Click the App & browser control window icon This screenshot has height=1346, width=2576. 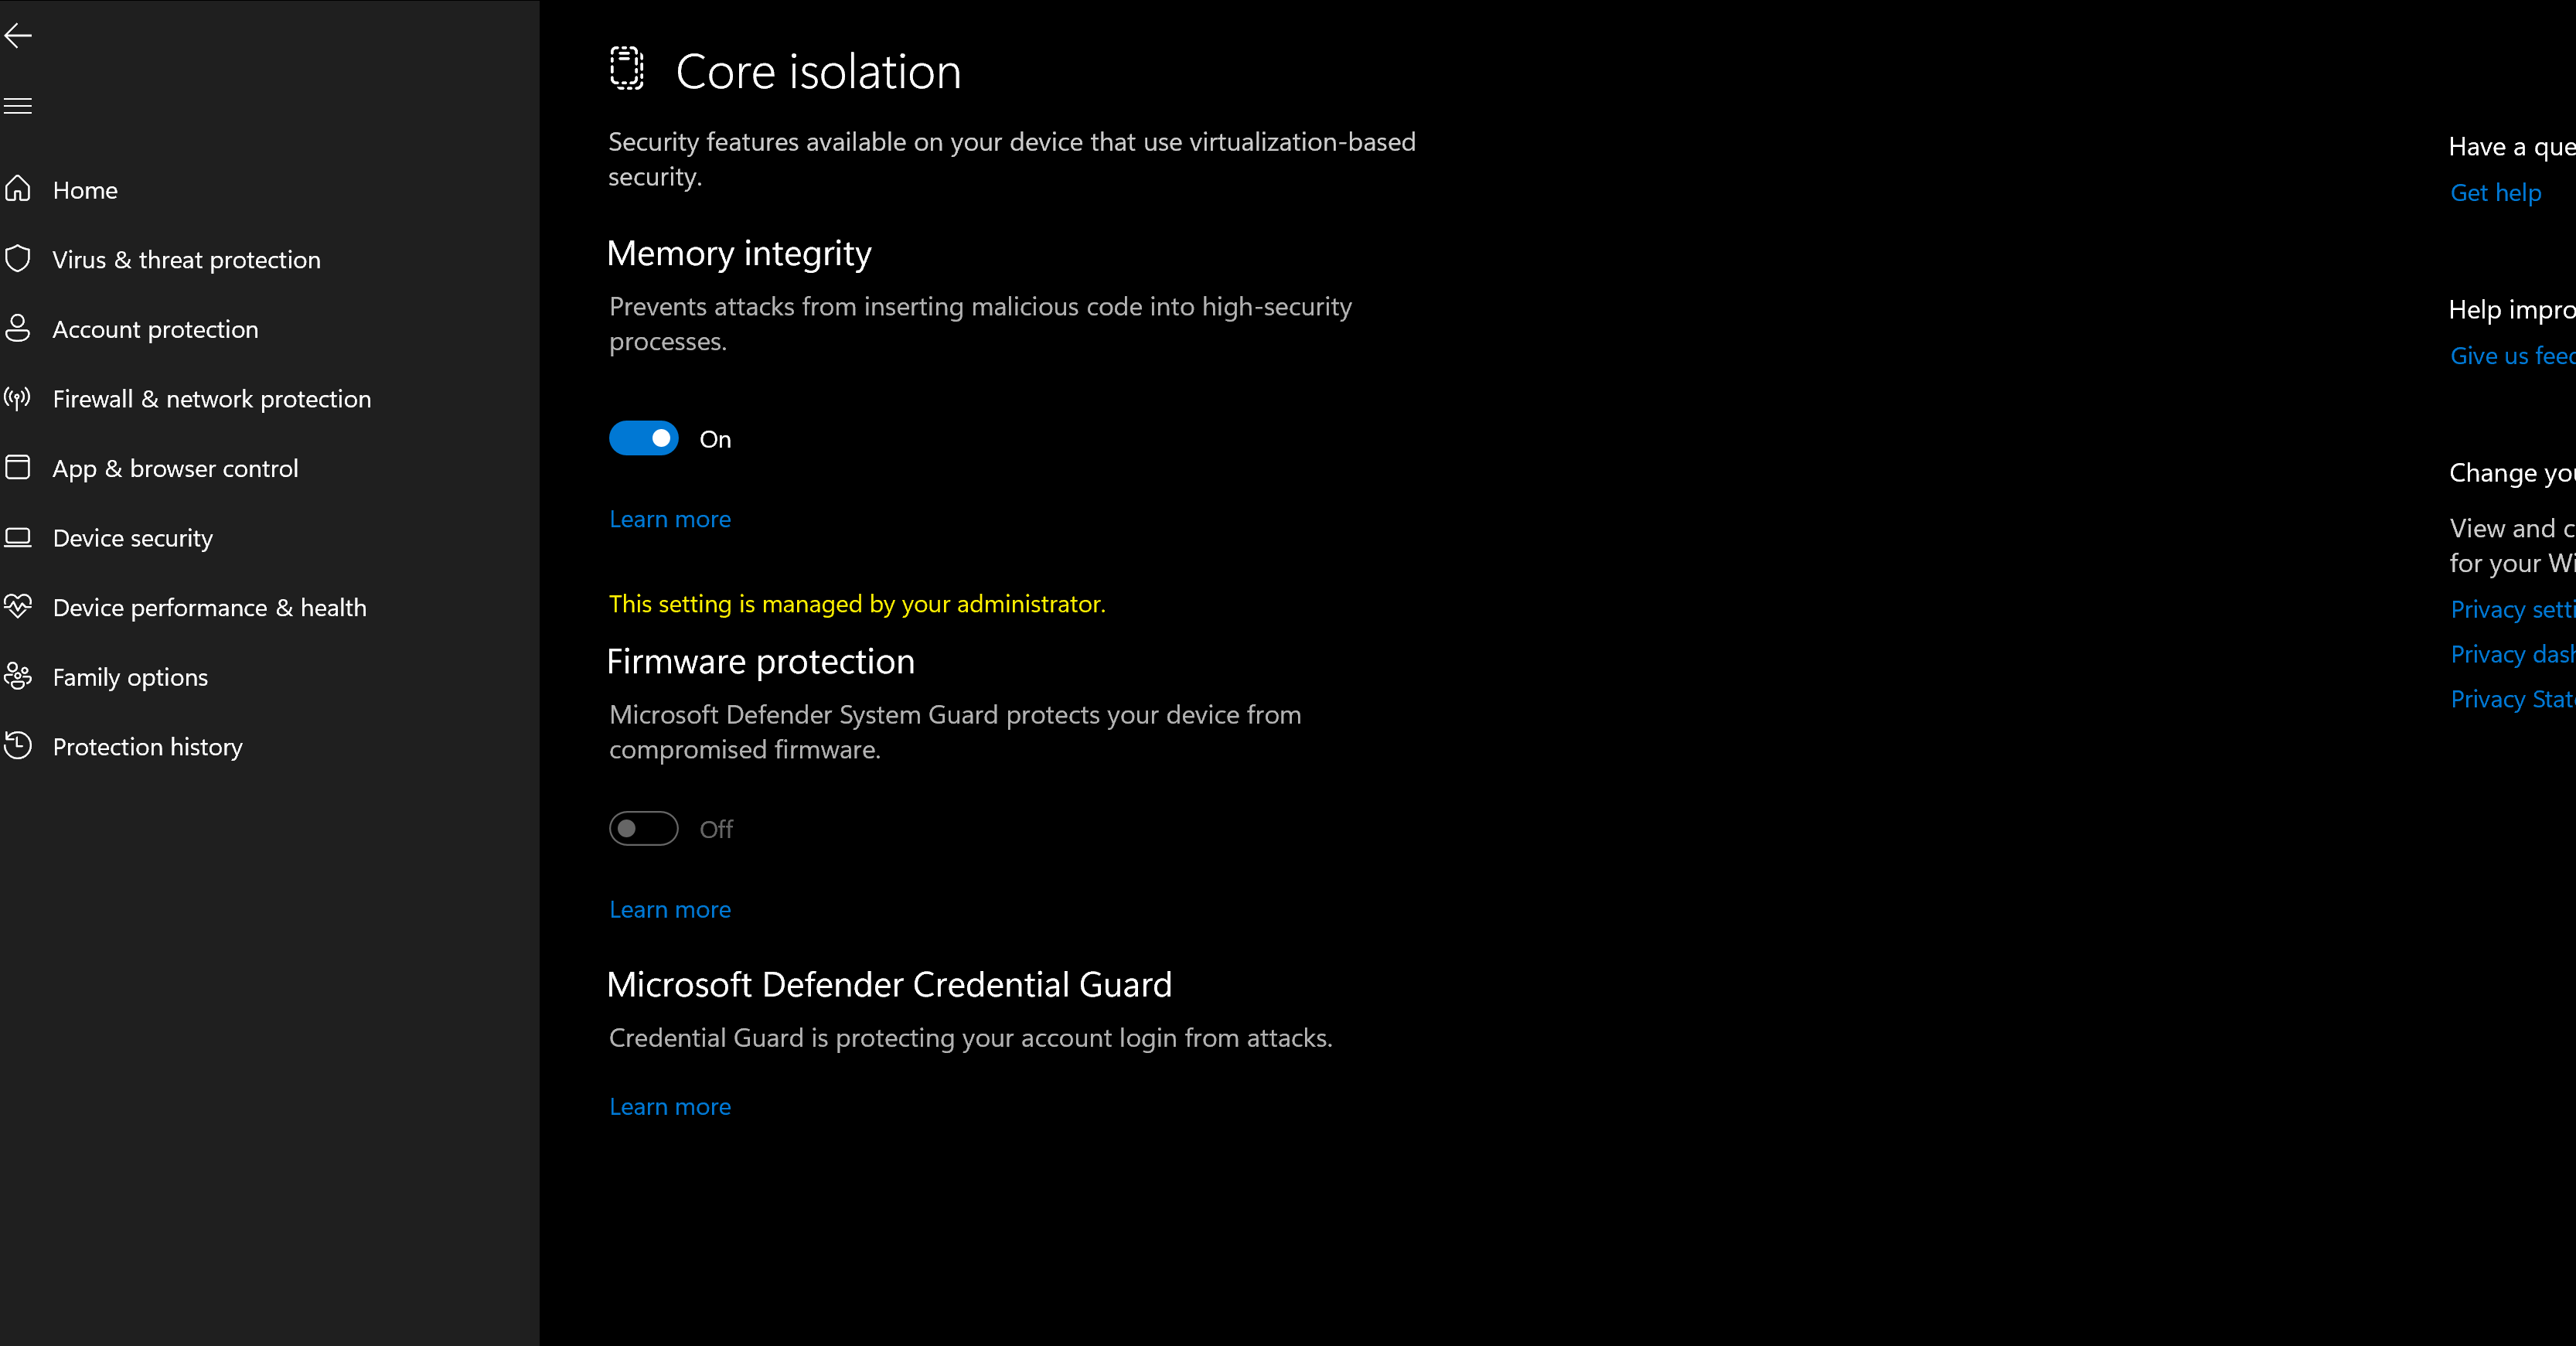pos(18,467)
